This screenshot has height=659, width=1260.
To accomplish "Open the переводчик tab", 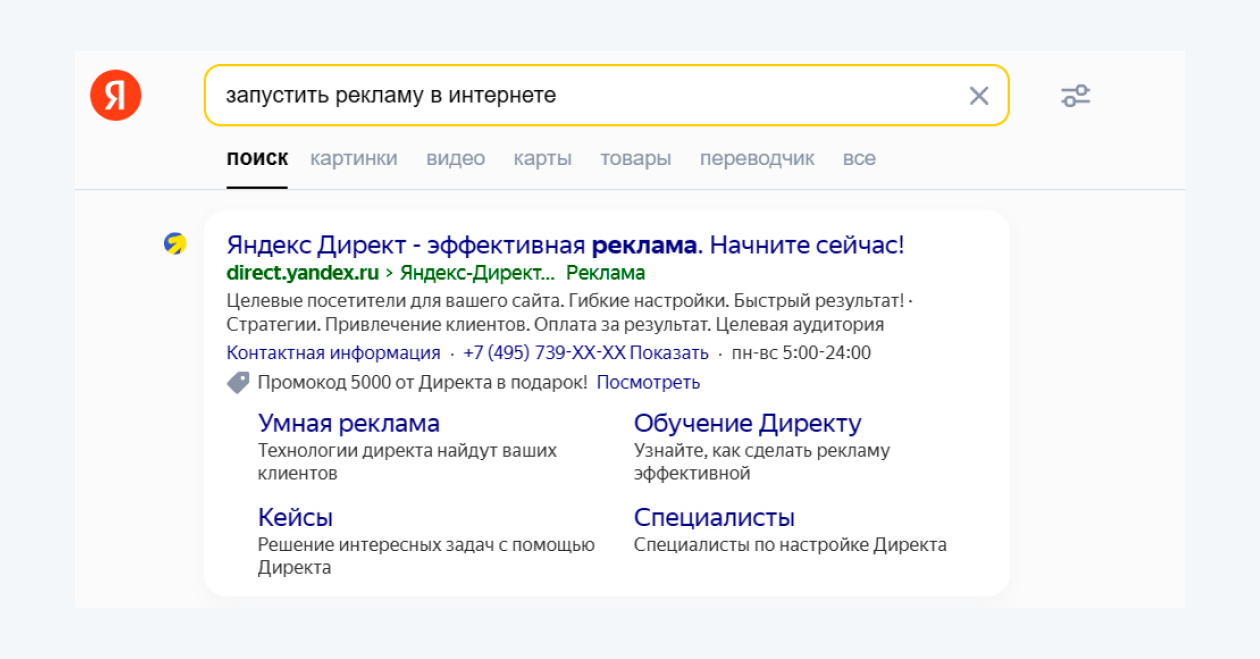I will click(x=757, y=158).
